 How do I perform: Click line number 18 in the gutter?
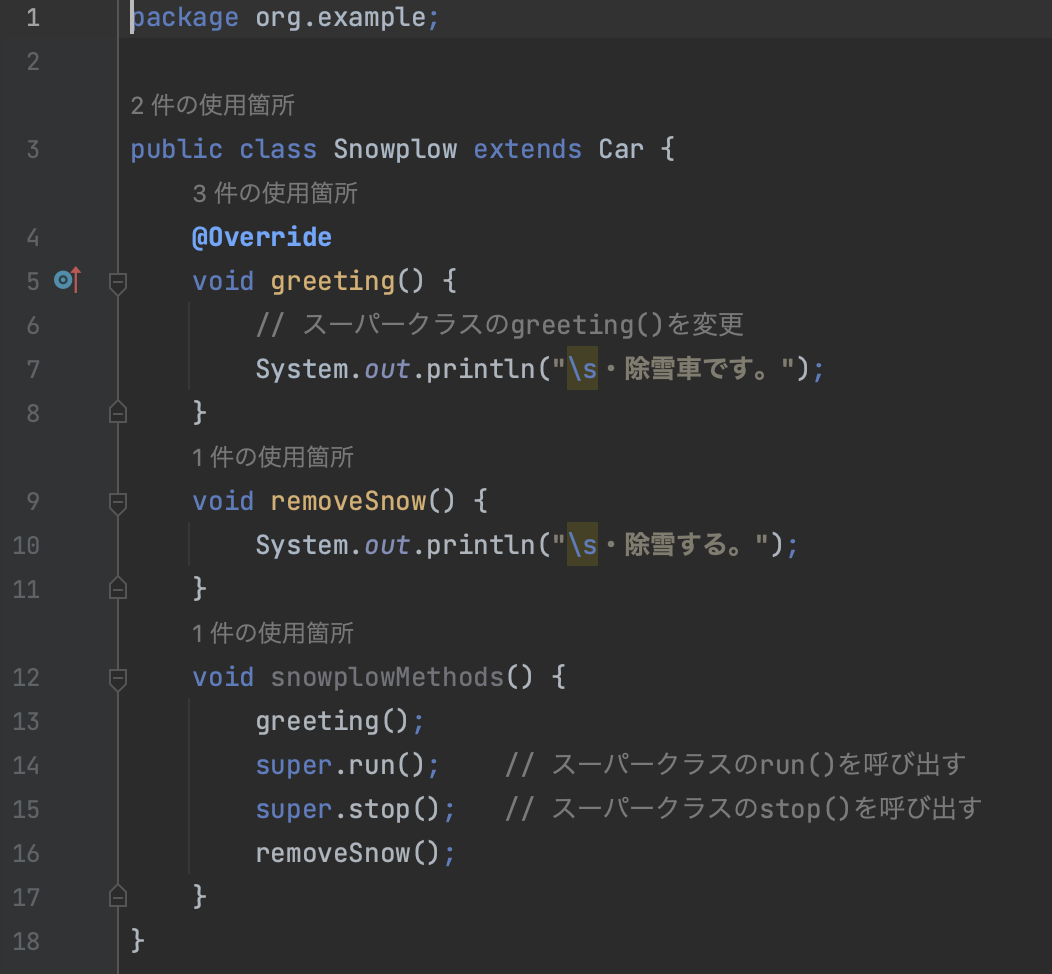26,941
